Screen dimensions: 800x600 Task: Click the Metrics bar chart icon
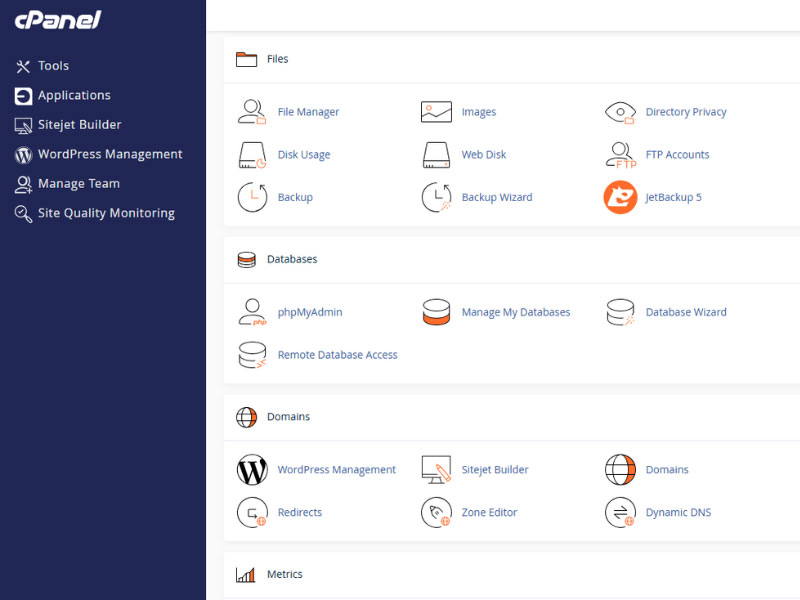[245, 574]
